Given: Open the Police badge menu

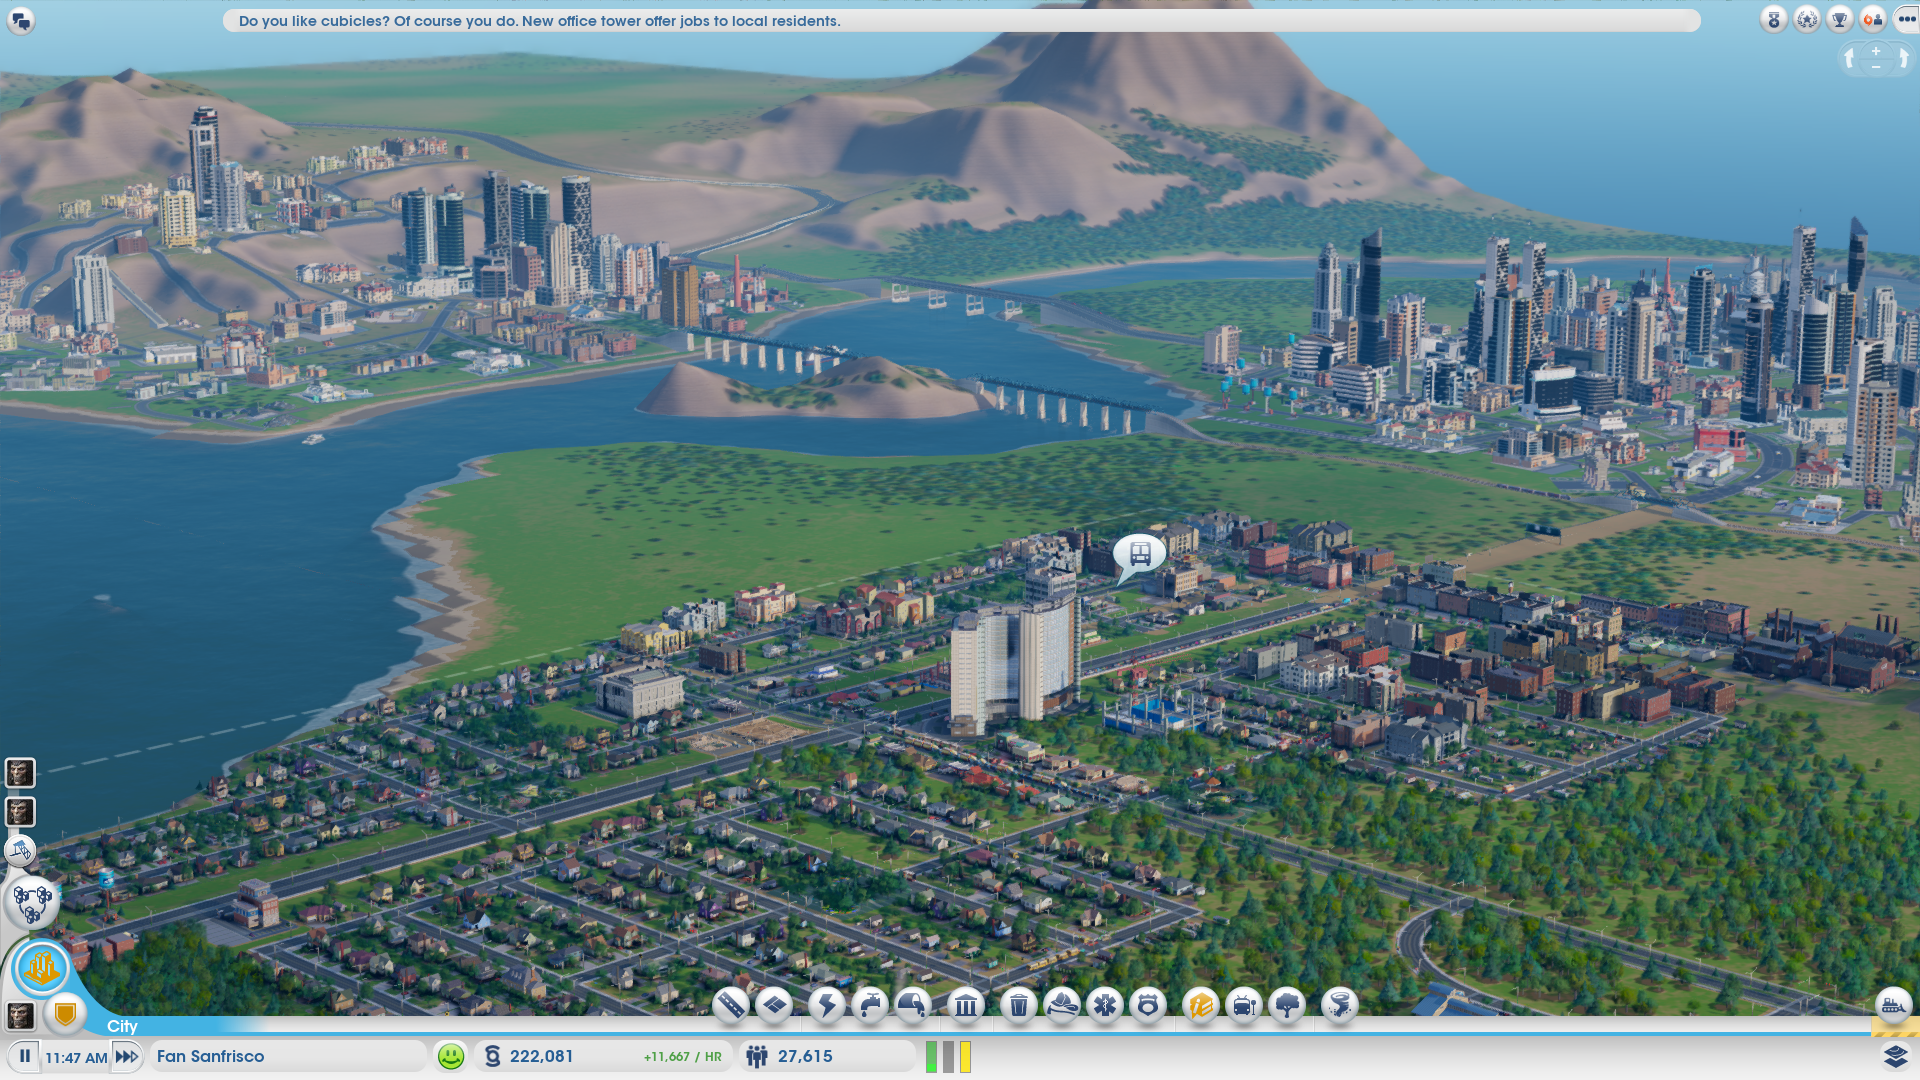Looking at the screenshot, I should tap(1148, 1004).
